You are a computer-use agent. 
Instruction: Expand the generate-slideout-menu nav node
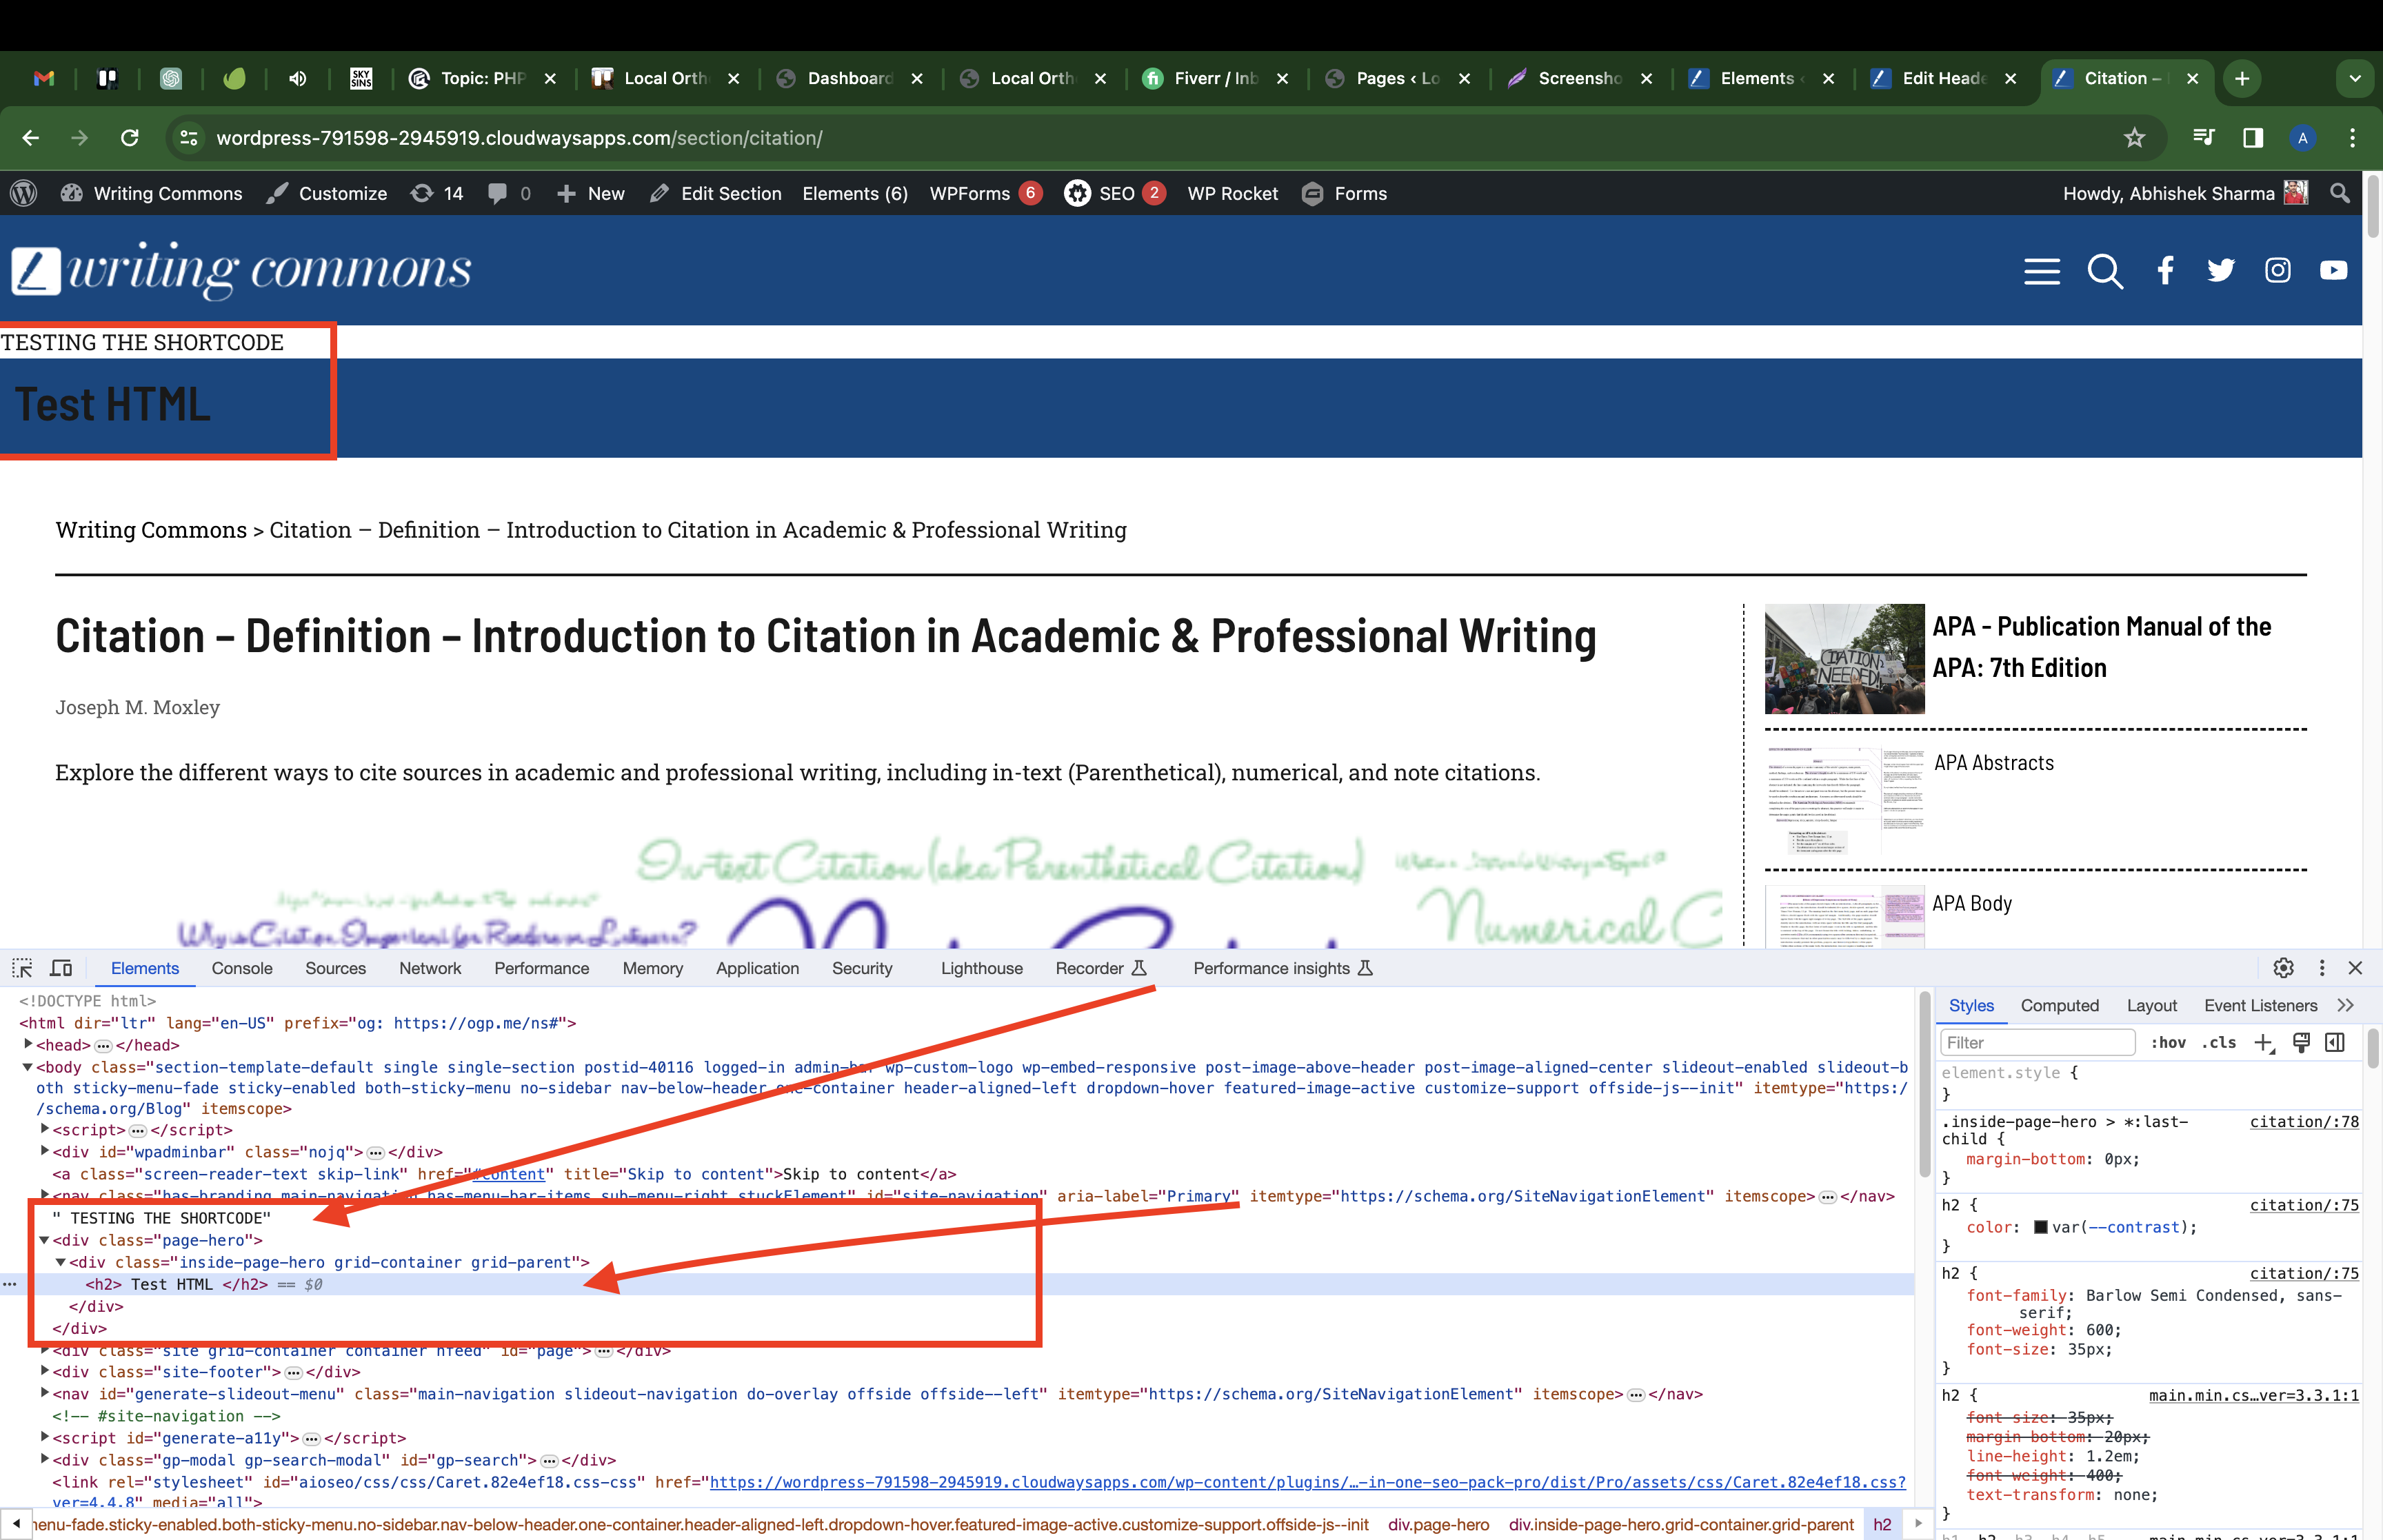(45, 1393)
